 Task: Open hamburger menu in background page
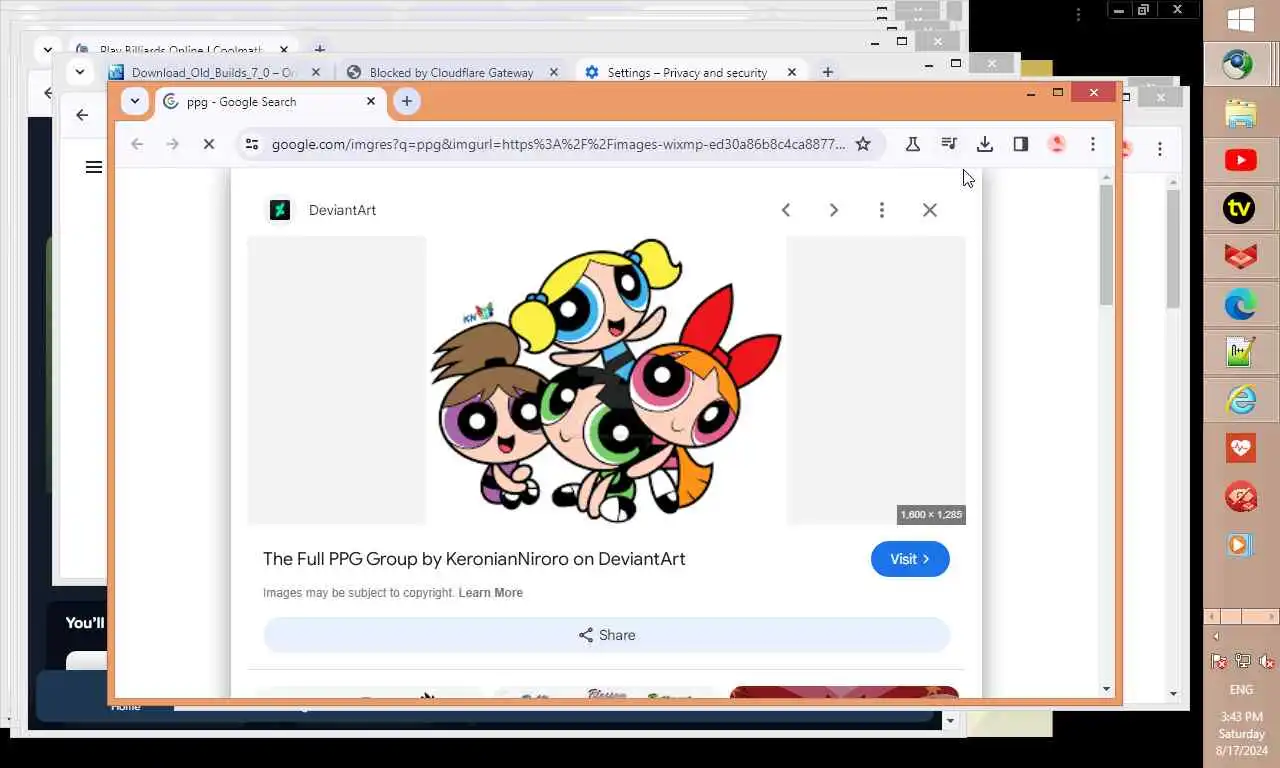pos(94,167)
